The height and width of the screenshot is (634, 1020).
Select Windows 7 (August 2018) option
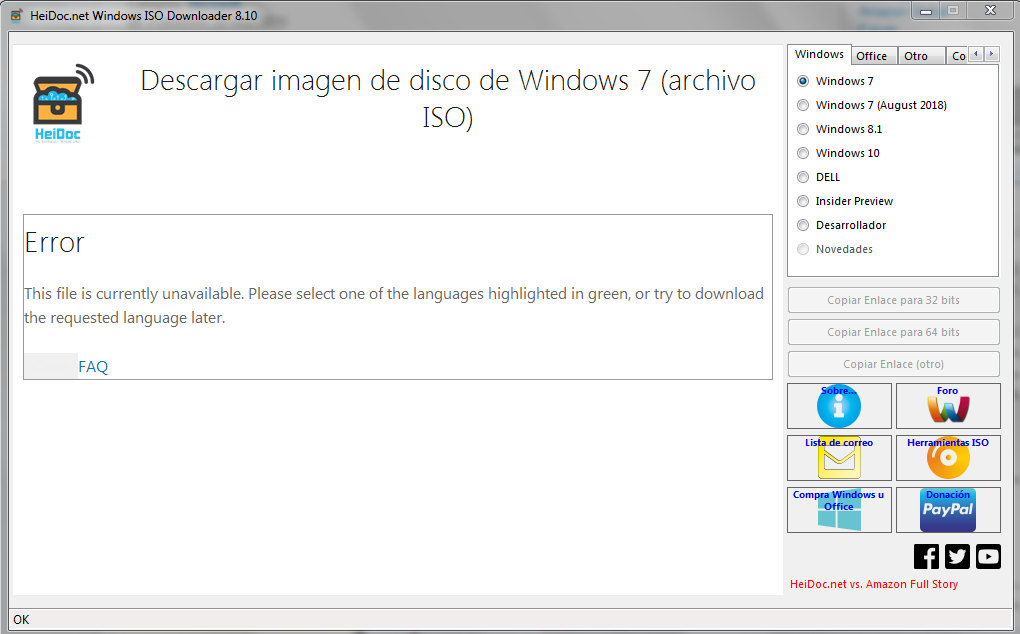pyautogui.click(x=803, y=105)
